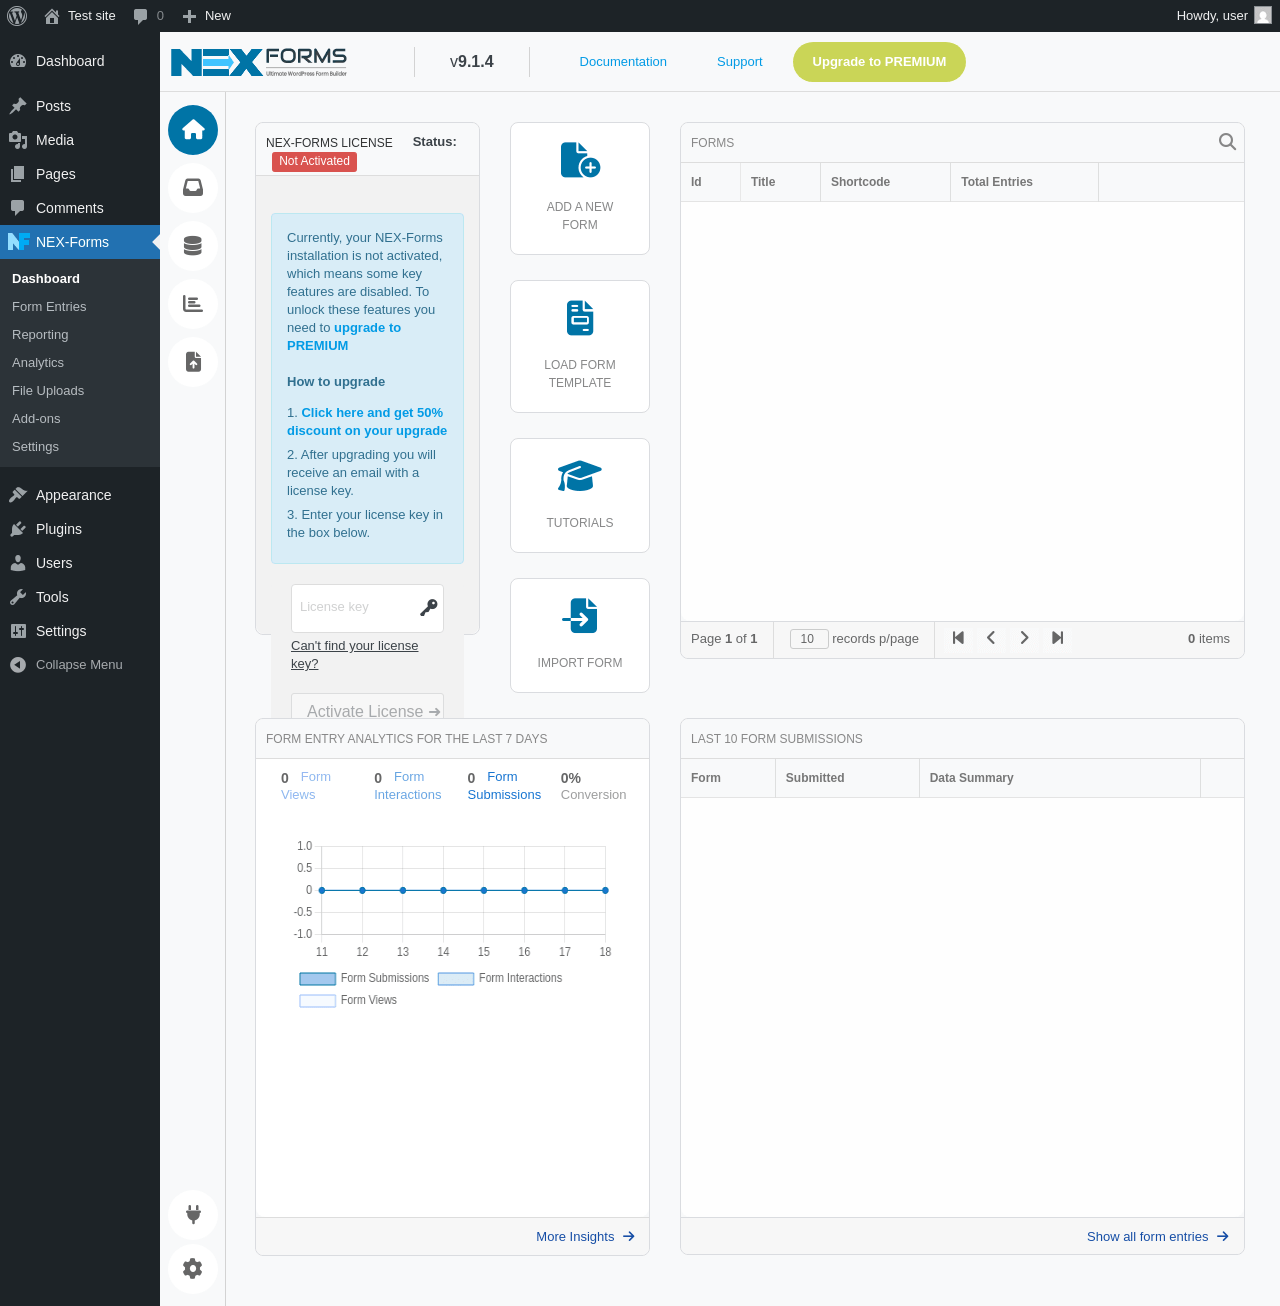Click Import Form tile
The image size is (1280, 1306).
pos(580,636)
